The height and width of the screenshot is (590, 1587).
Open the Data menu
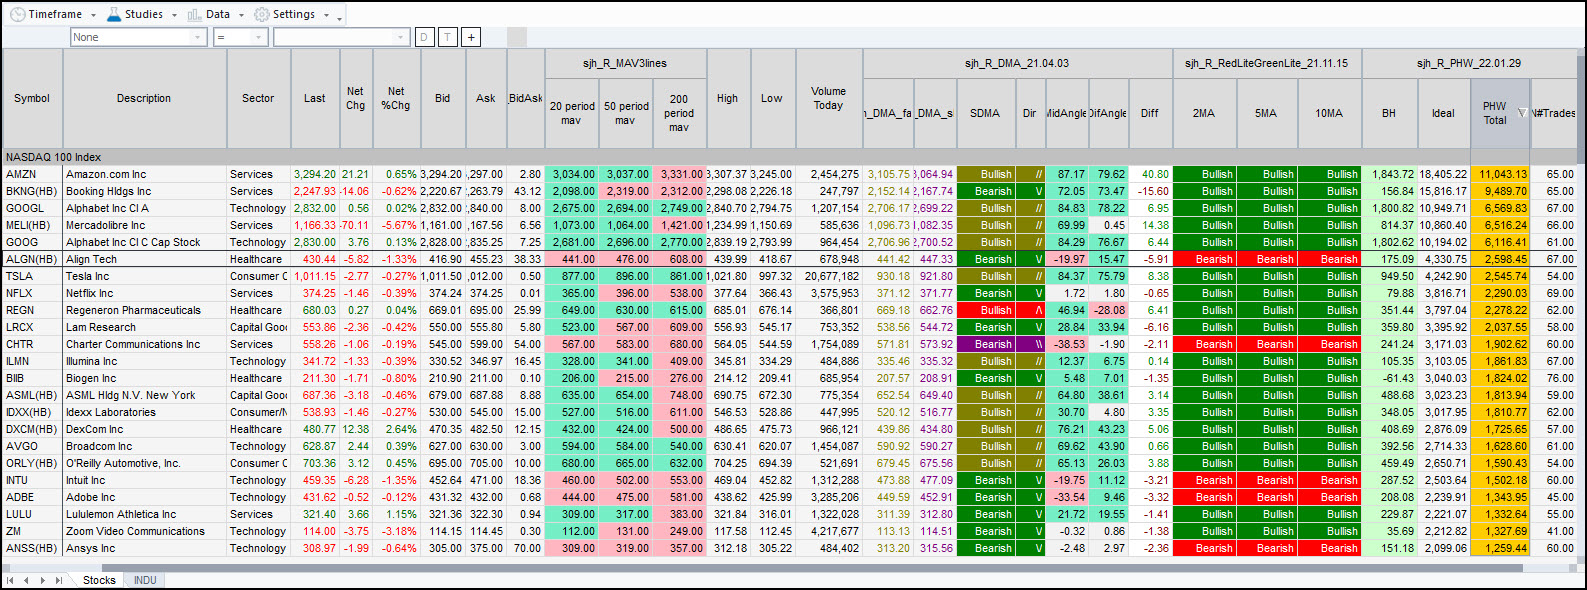click(x=215, y=14)
